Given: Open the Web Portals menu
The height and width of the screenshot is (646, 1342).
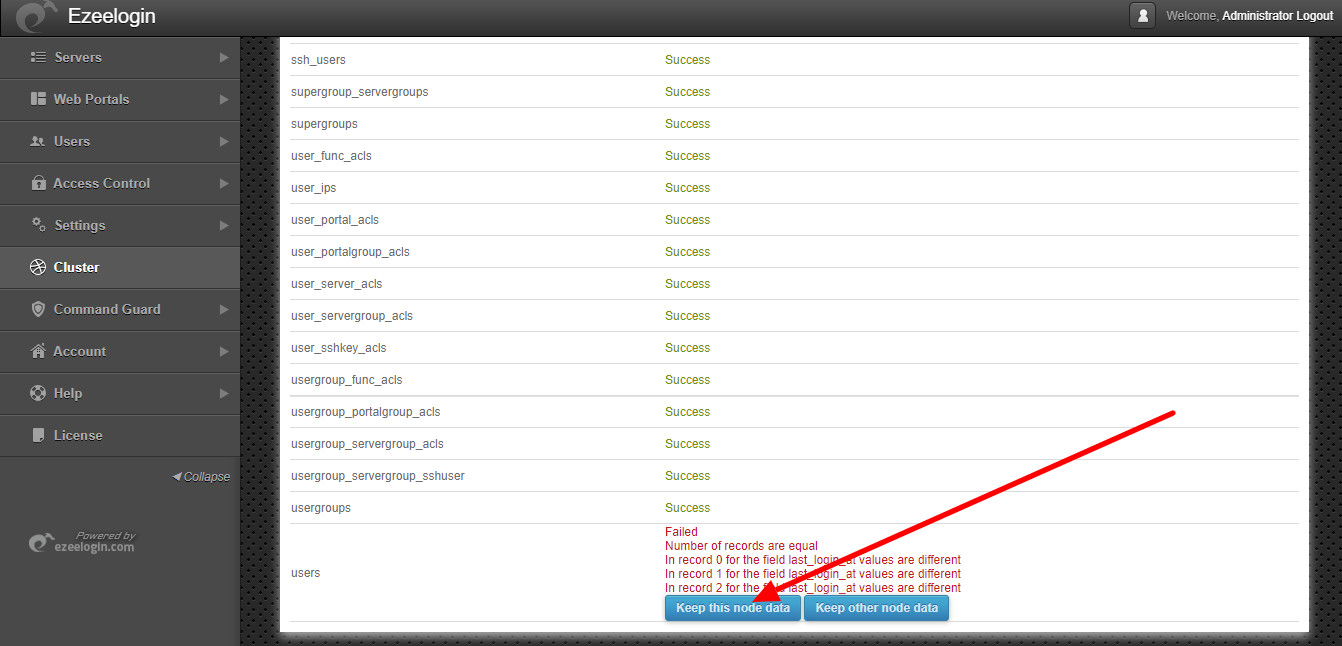Looking at the screenshot, I should click(120, 100).
